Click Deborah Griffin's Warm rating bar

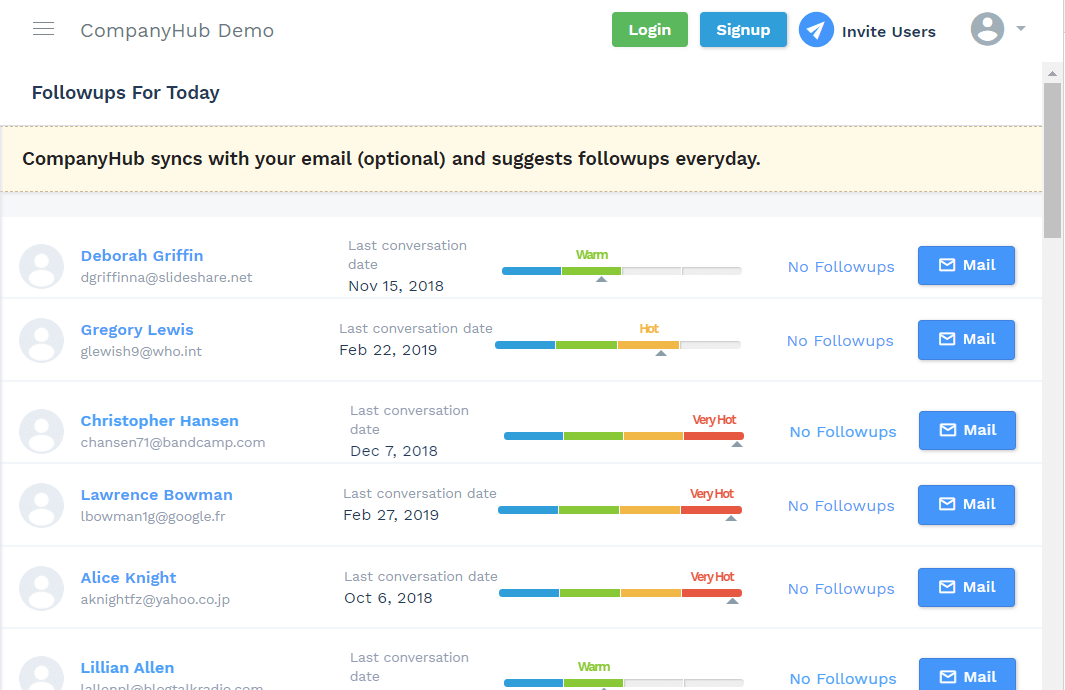pyautogui.click(x=621, y=271)
